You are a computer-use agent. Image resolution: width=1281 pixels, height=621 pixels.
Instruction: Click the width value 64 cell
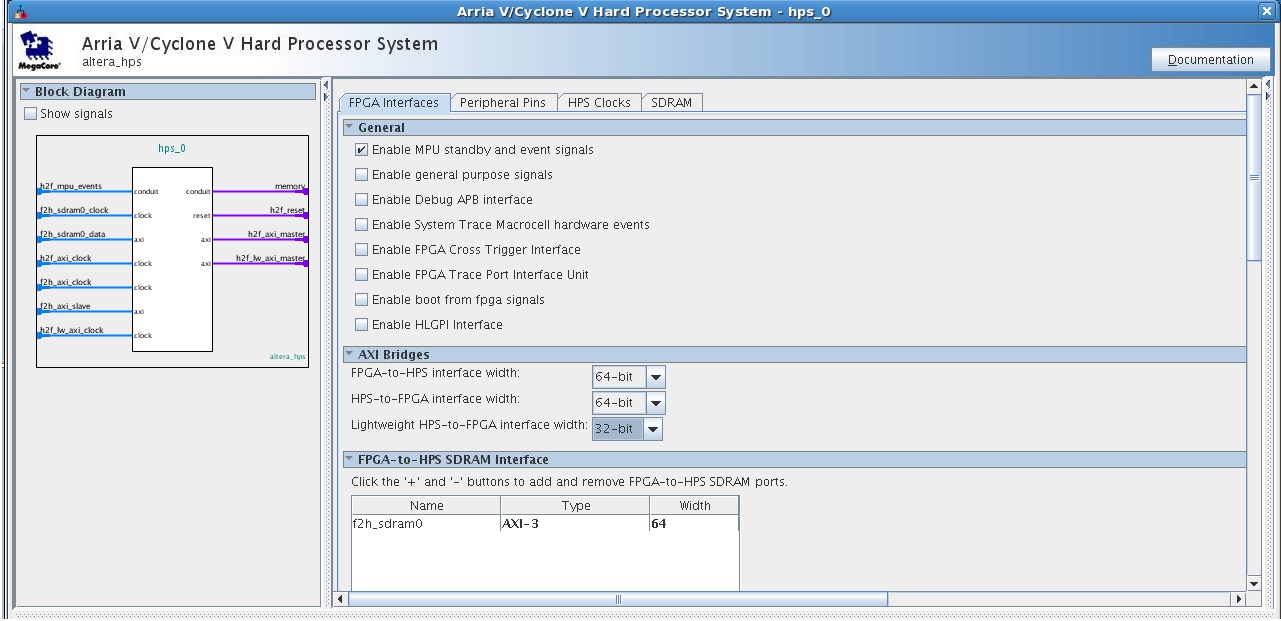point(694,523)
